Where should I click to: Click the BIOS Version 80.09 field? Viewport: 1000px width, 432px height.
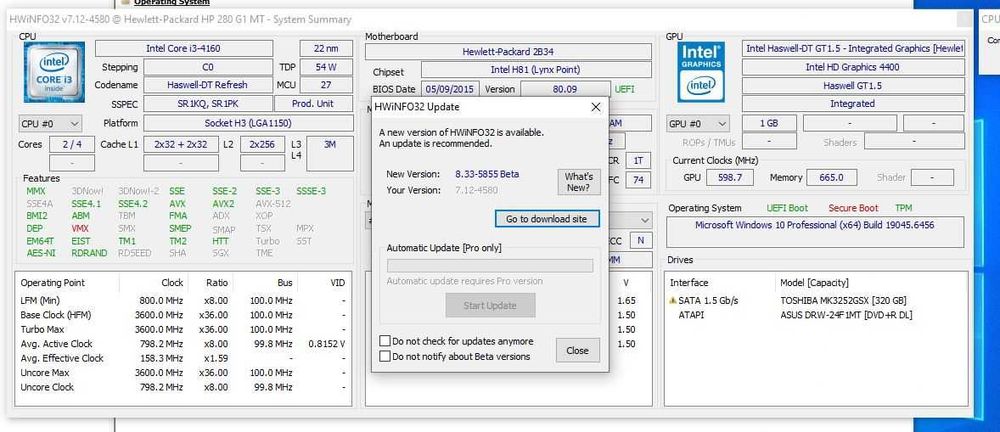[x=564, y=89]
